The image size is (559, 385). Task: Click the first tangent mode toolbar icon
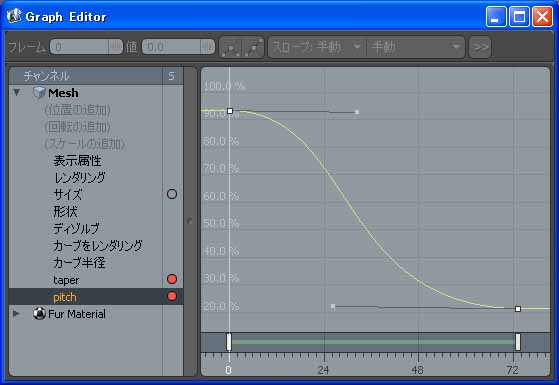[x=231, y=47]
